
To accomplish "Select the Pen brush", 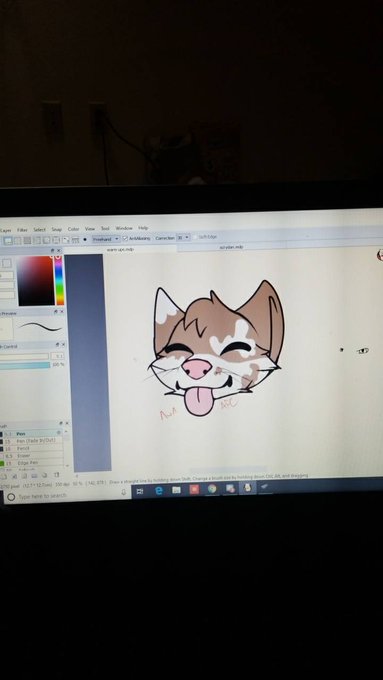I will [x=31, y=434].
